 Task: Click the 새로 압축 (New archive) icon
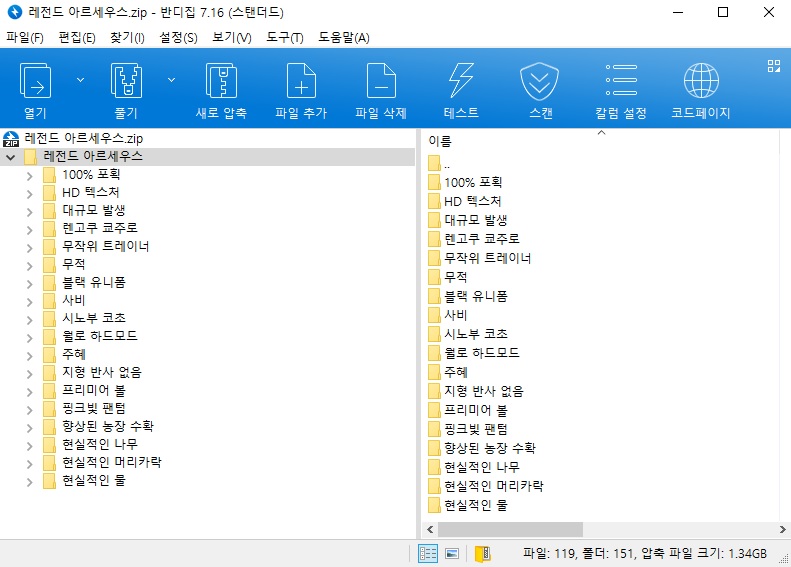[221, 80]
